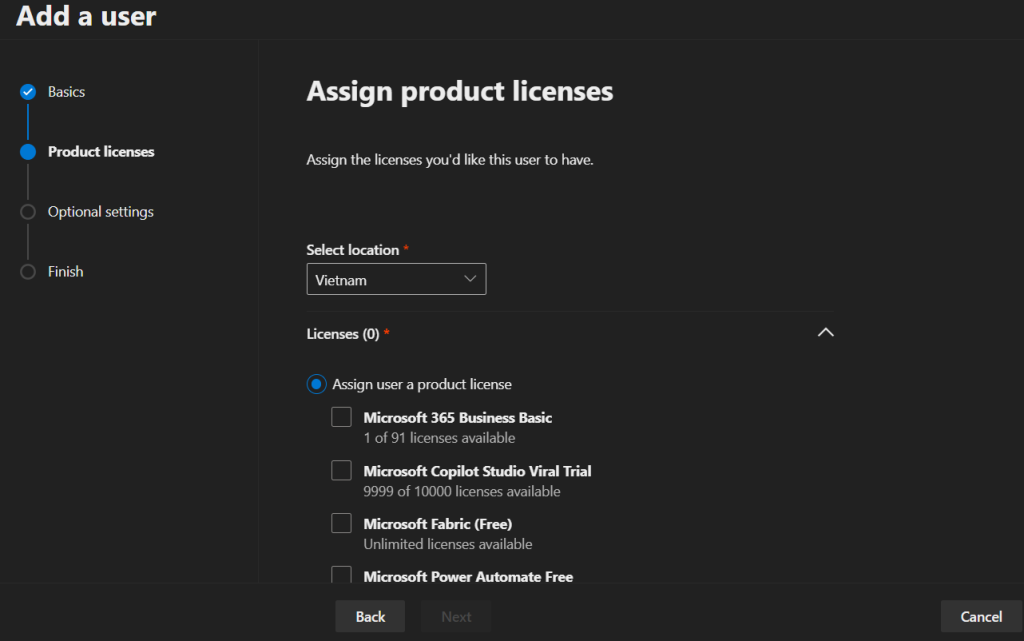Click the disabled Next button
Screen dimensions: 1024x641
(456, 617)
